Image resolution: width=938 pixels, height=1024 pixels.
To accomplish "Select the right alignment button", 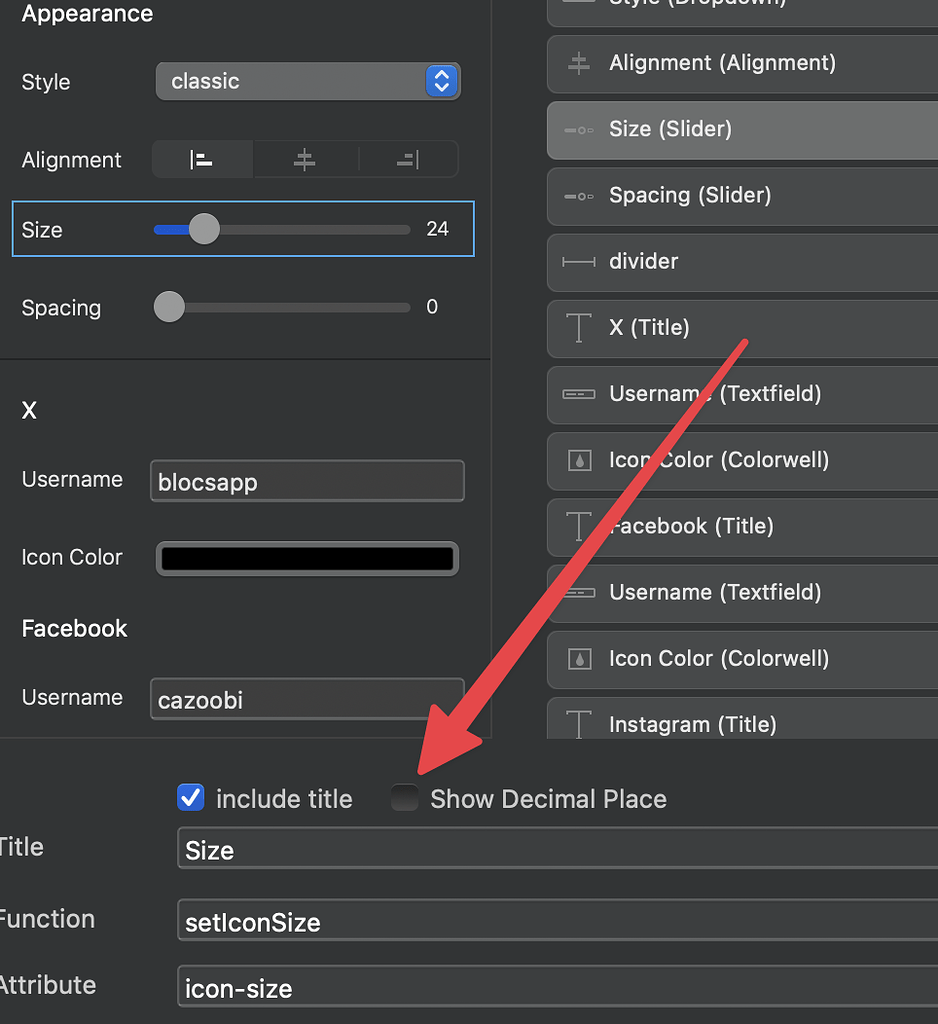I will (x=409, y=159).
